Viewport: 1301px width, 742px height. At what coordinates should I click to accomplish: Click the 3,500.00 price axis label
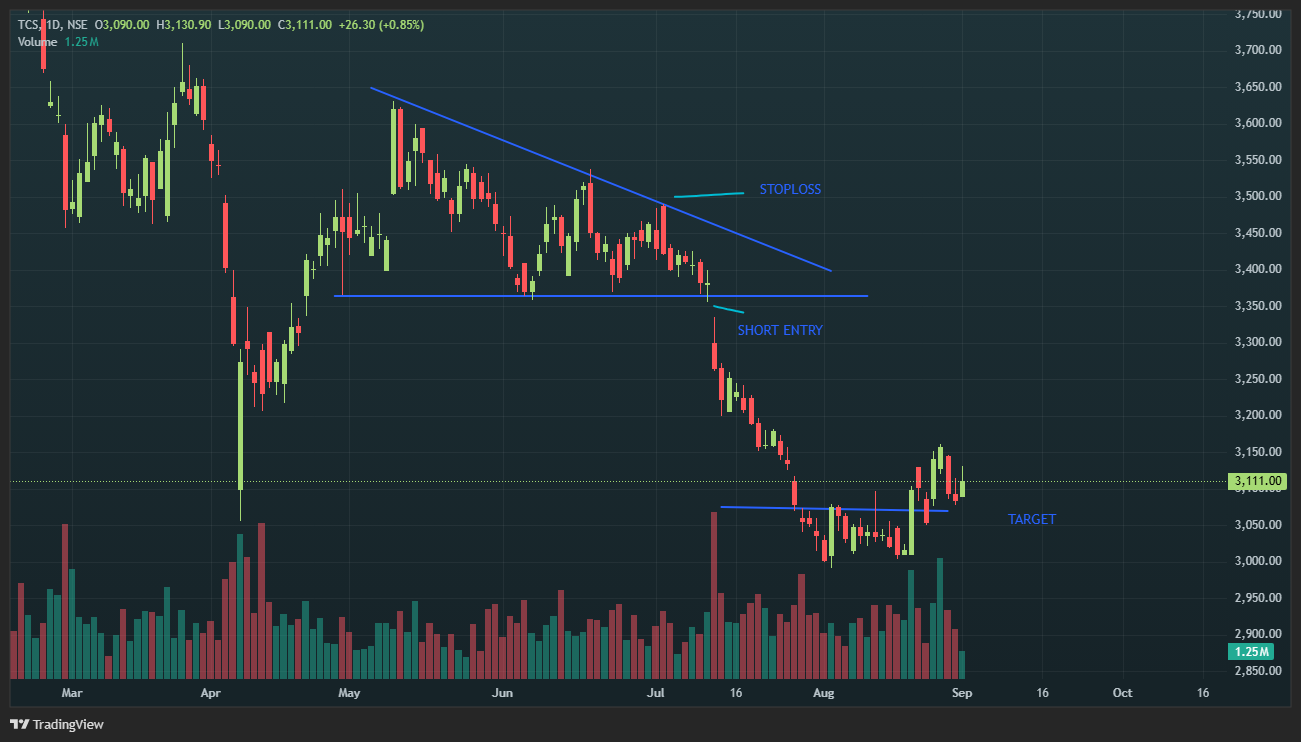[x=1257, y=196]
